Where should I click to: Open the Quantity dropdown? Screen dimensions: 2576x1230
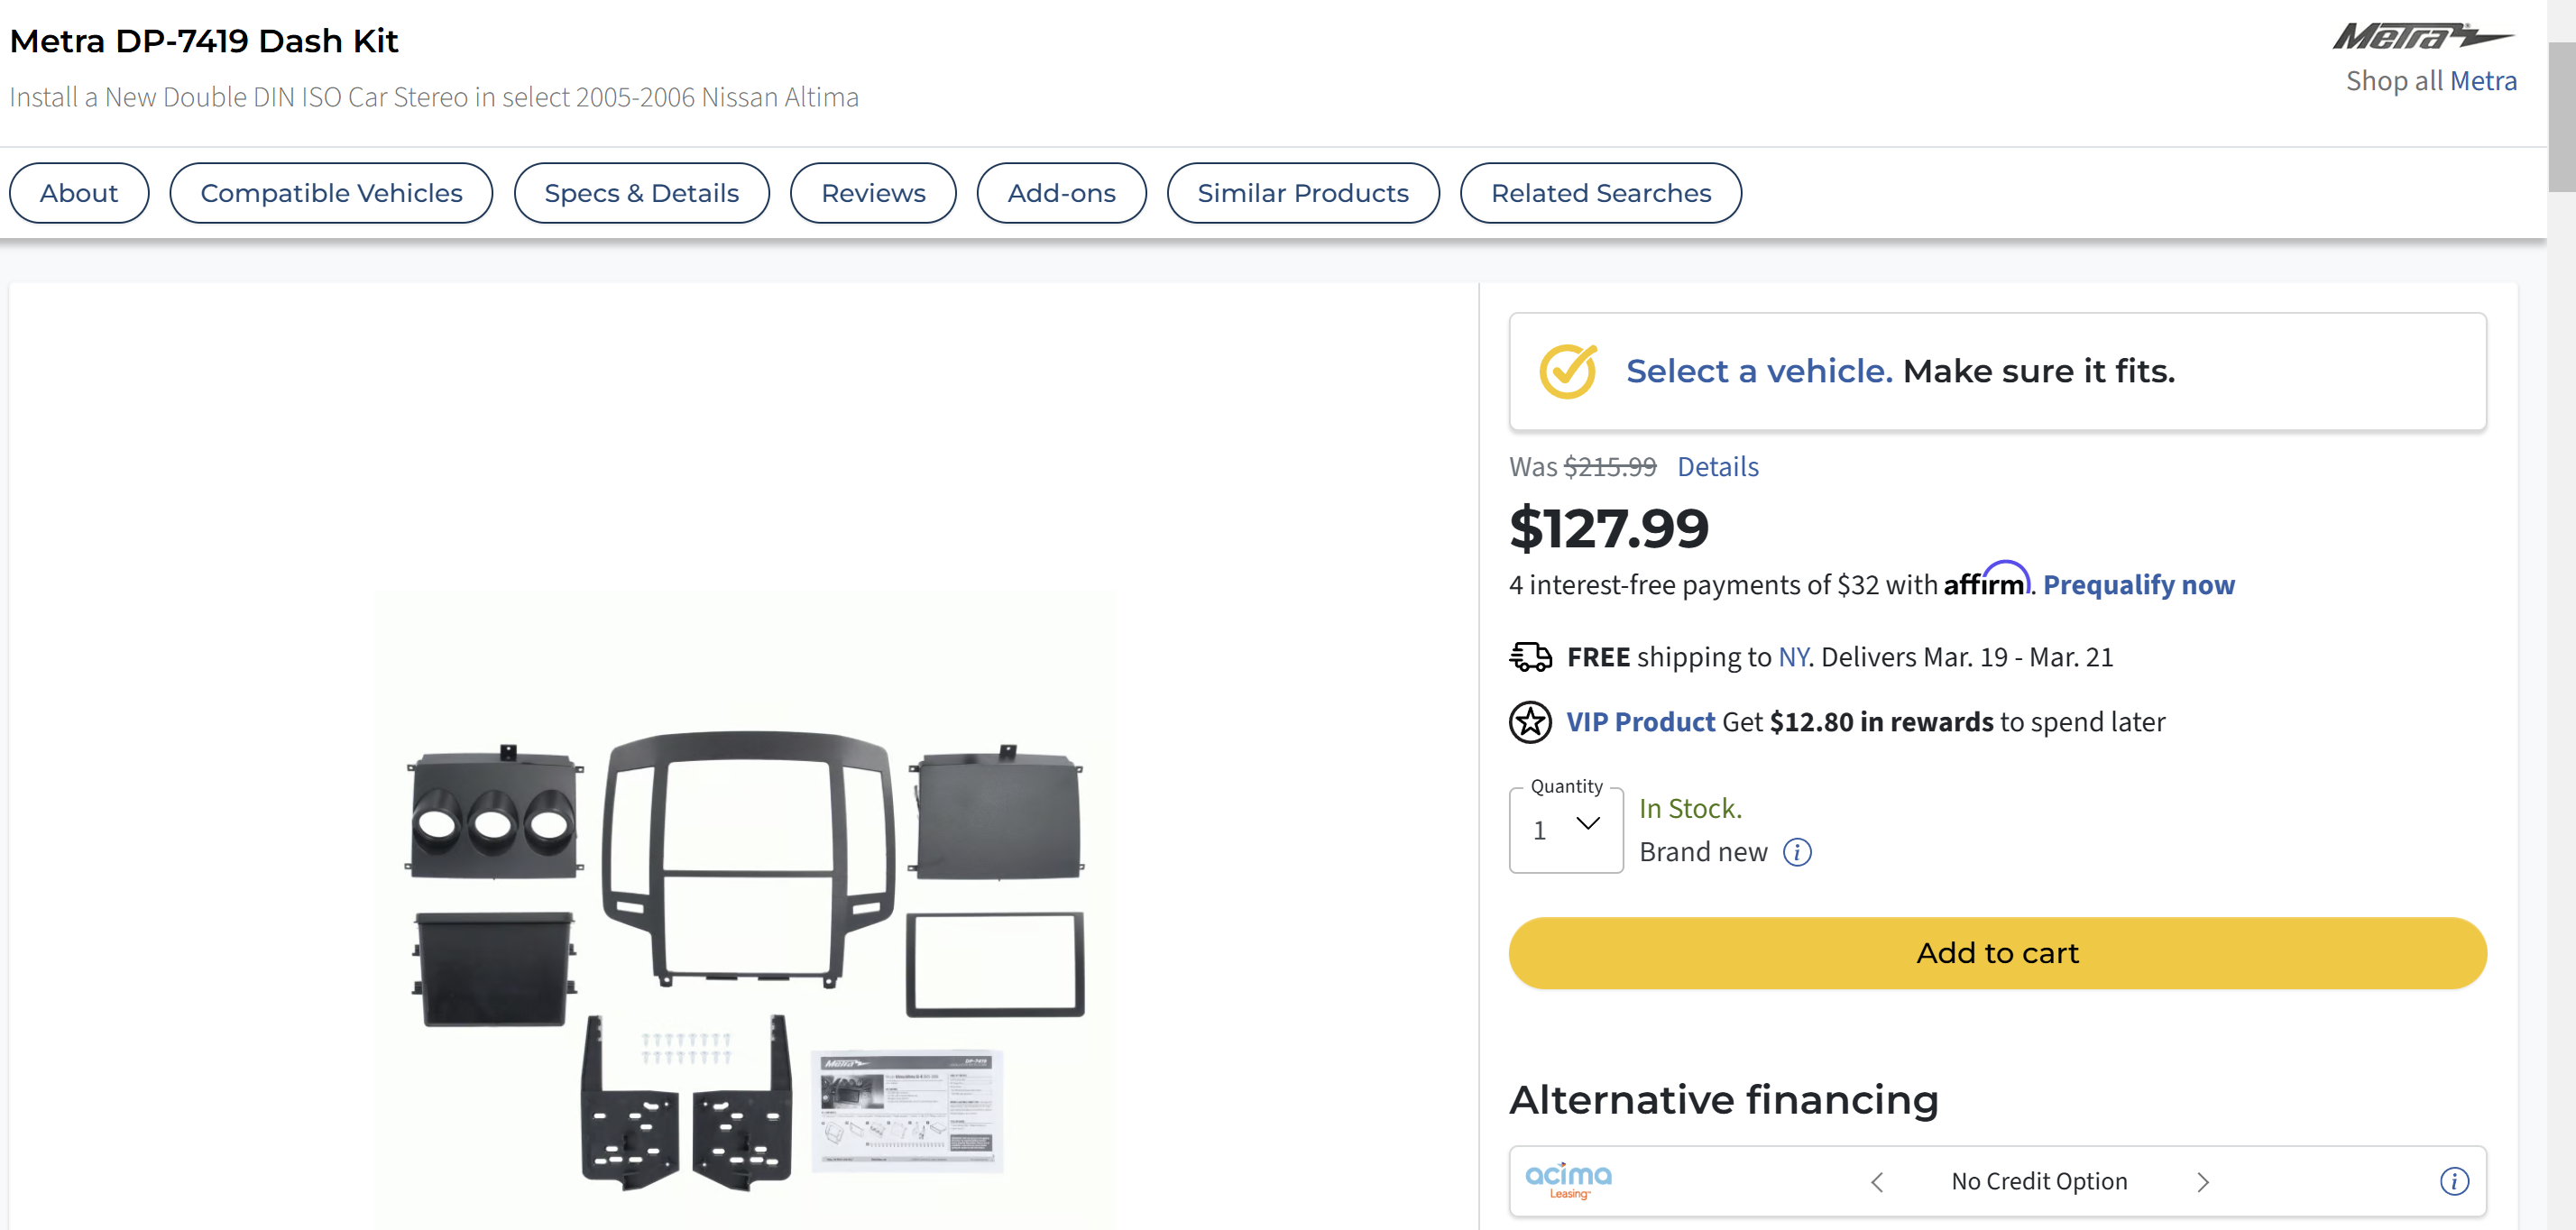(1566, 830)
